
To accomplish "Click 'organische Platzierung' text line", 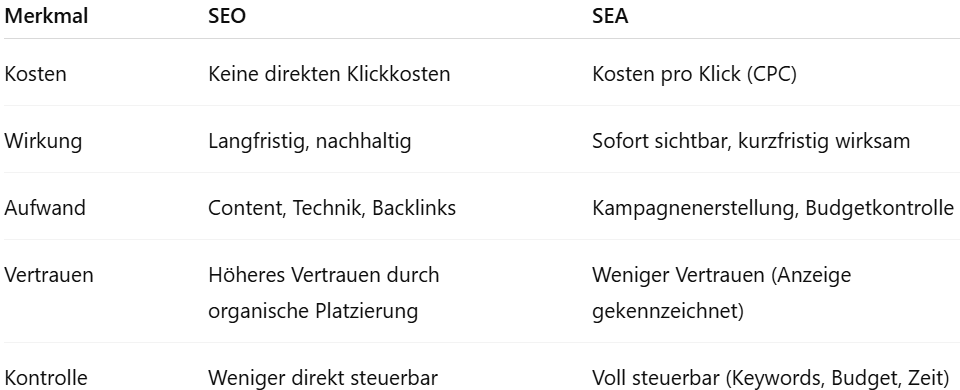I will point(313,311).
